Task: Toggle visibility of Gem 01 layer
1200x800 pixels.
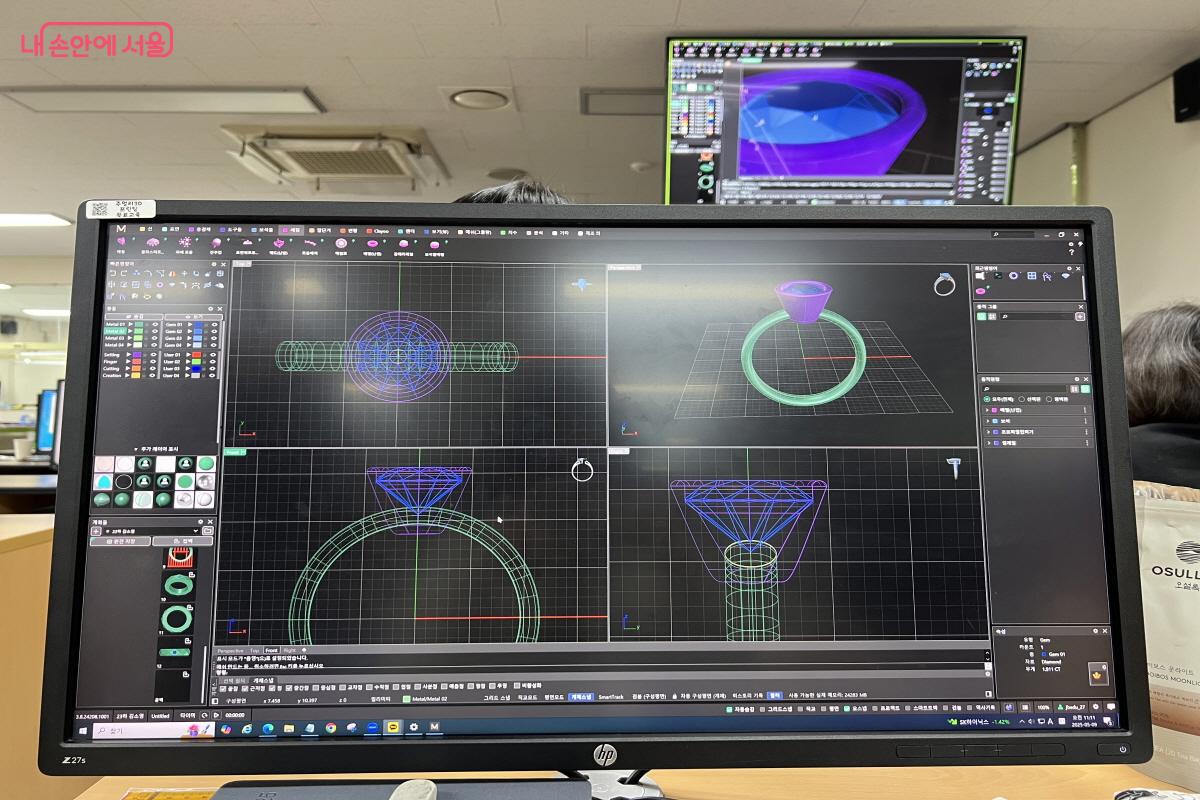Action: point(213,323)
